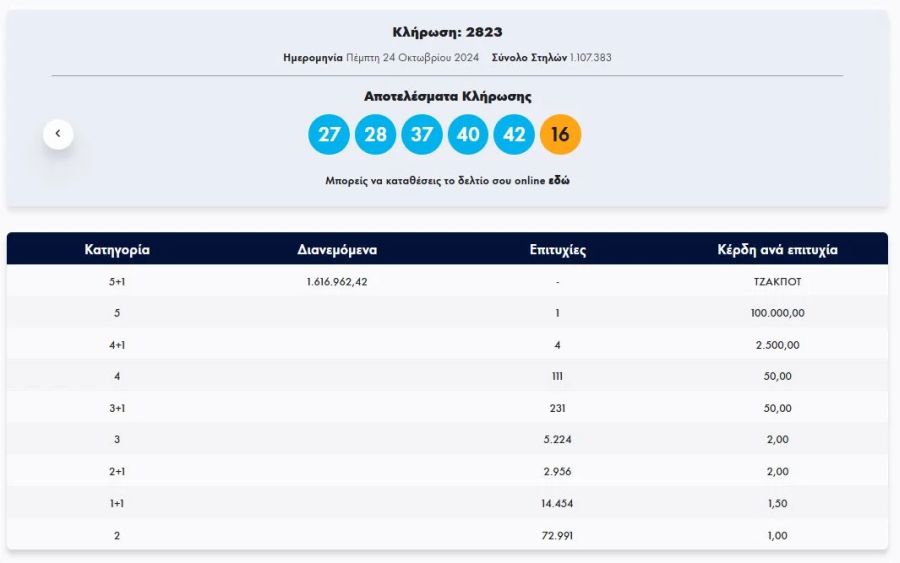This screenshot has width=900, height=563.
Task: Click the blue ball number 27
Action: (x=329, y=135)
